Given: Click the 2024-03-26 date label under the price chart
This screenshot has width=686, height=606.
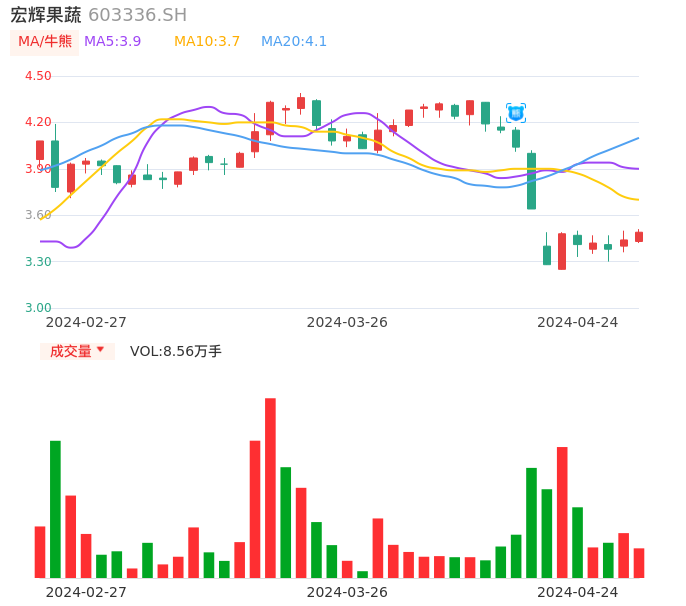Looking at the screenshot, I should (x=347, y=322).
